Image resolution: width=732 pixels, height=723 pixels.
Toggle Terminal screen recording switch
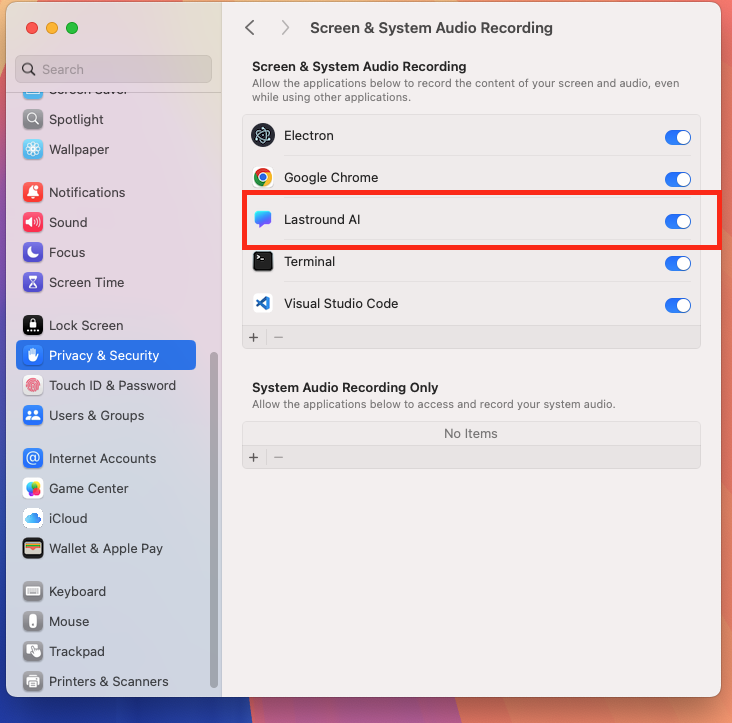coord(678,263)
